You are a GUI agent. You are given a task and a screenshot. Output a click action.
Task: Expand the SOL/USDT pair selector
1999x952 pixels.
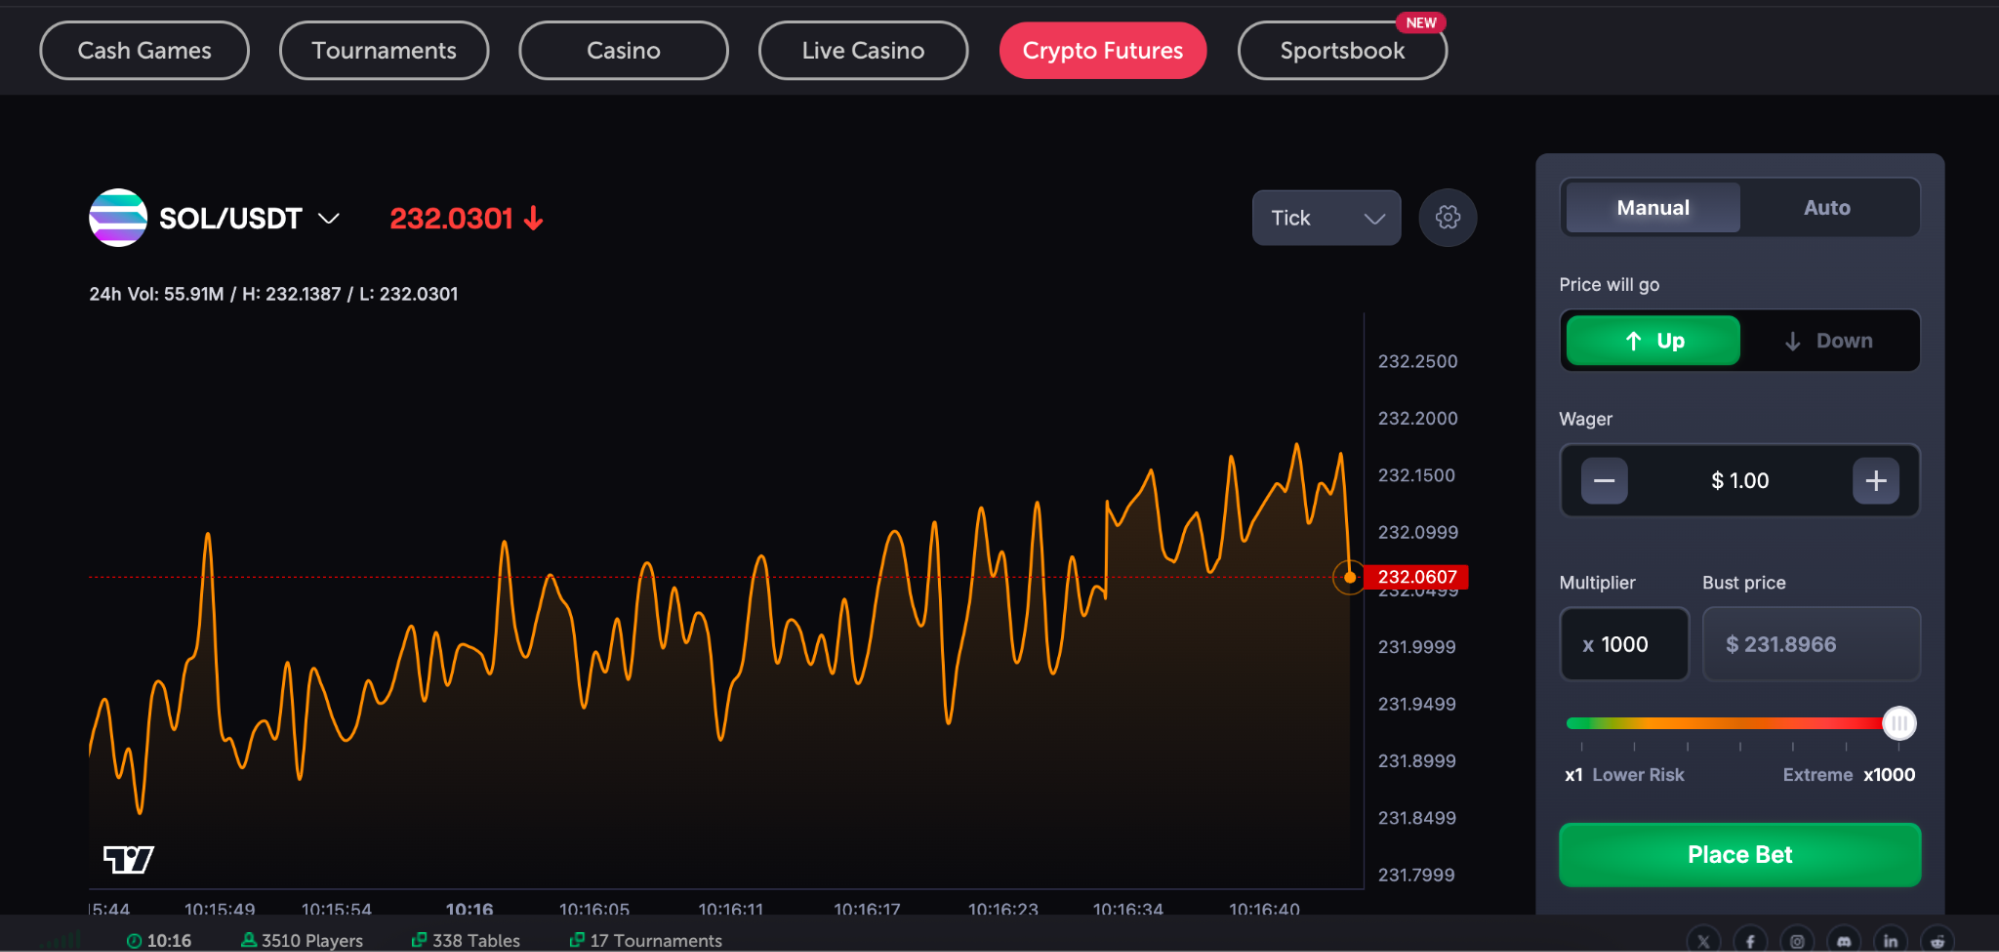[328, 218]
